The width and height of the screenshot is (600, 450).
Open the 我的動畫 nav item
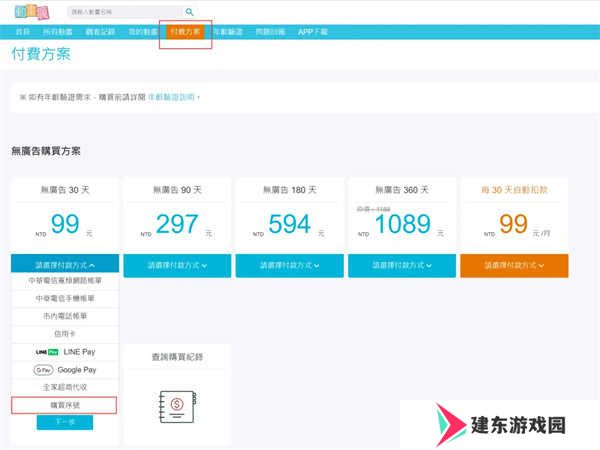(x=143, y=32)
